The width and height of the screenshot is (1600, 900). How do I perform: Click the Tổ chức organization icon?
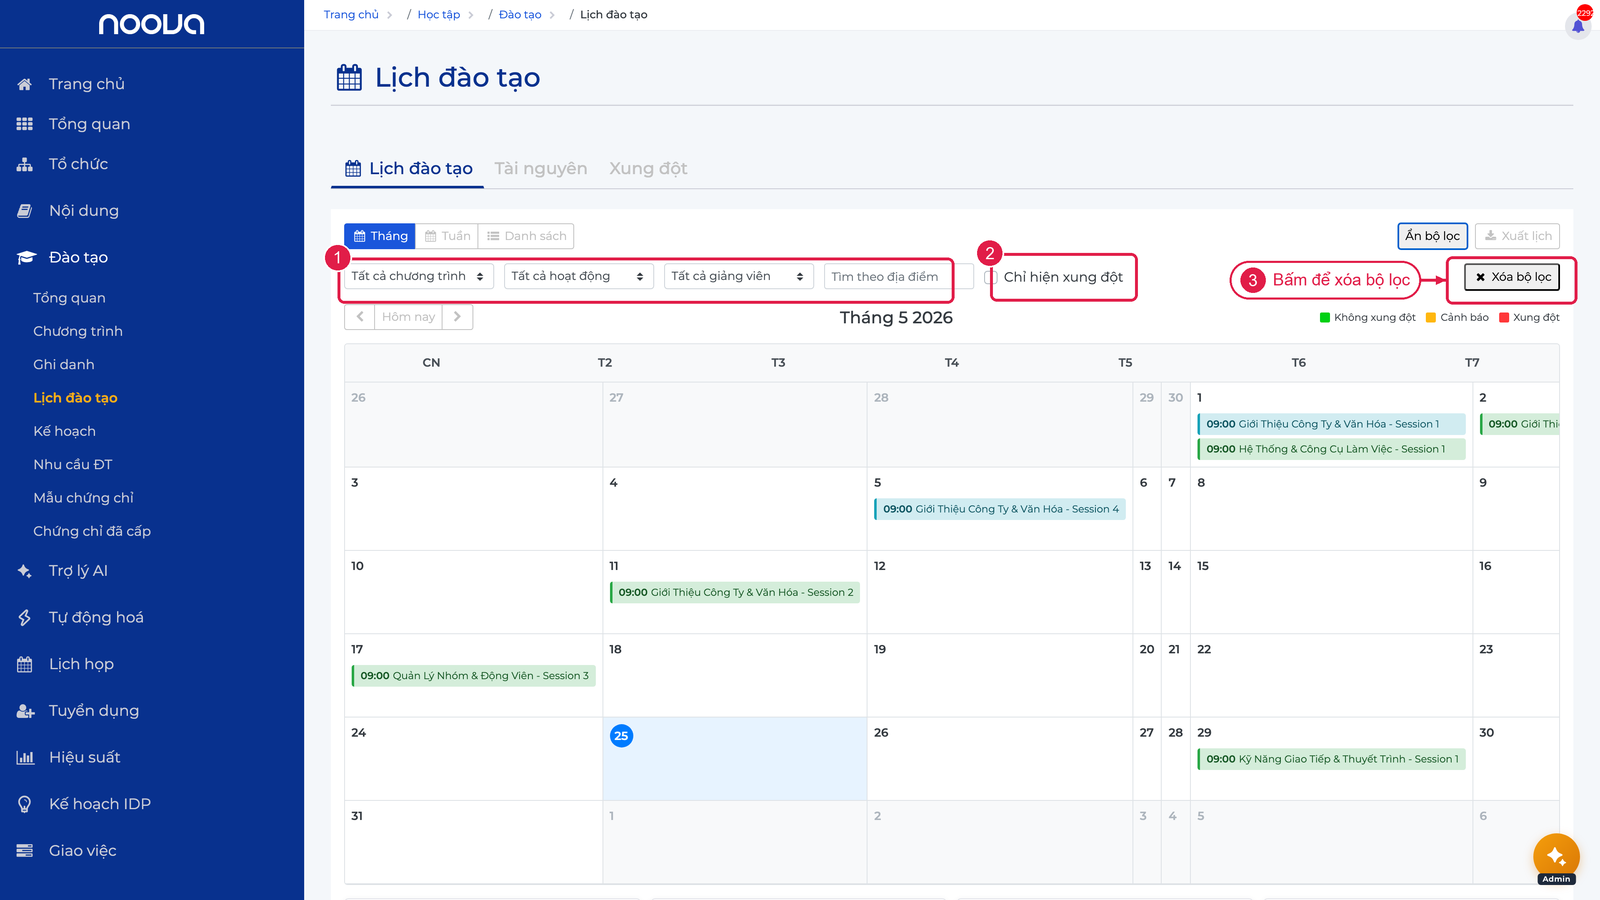point(25,164)
